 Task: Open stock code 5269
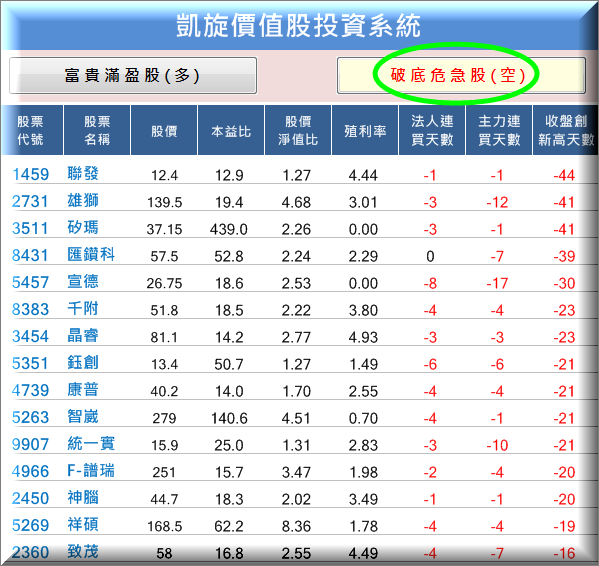(x=31, y=526)
